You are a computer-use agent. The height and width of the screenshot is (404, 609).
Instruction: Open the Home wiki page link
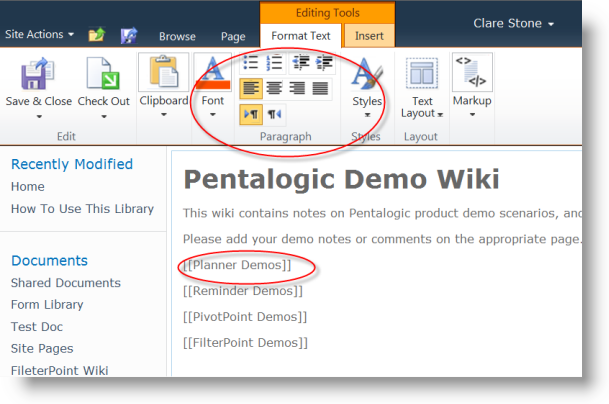[28, 186]
